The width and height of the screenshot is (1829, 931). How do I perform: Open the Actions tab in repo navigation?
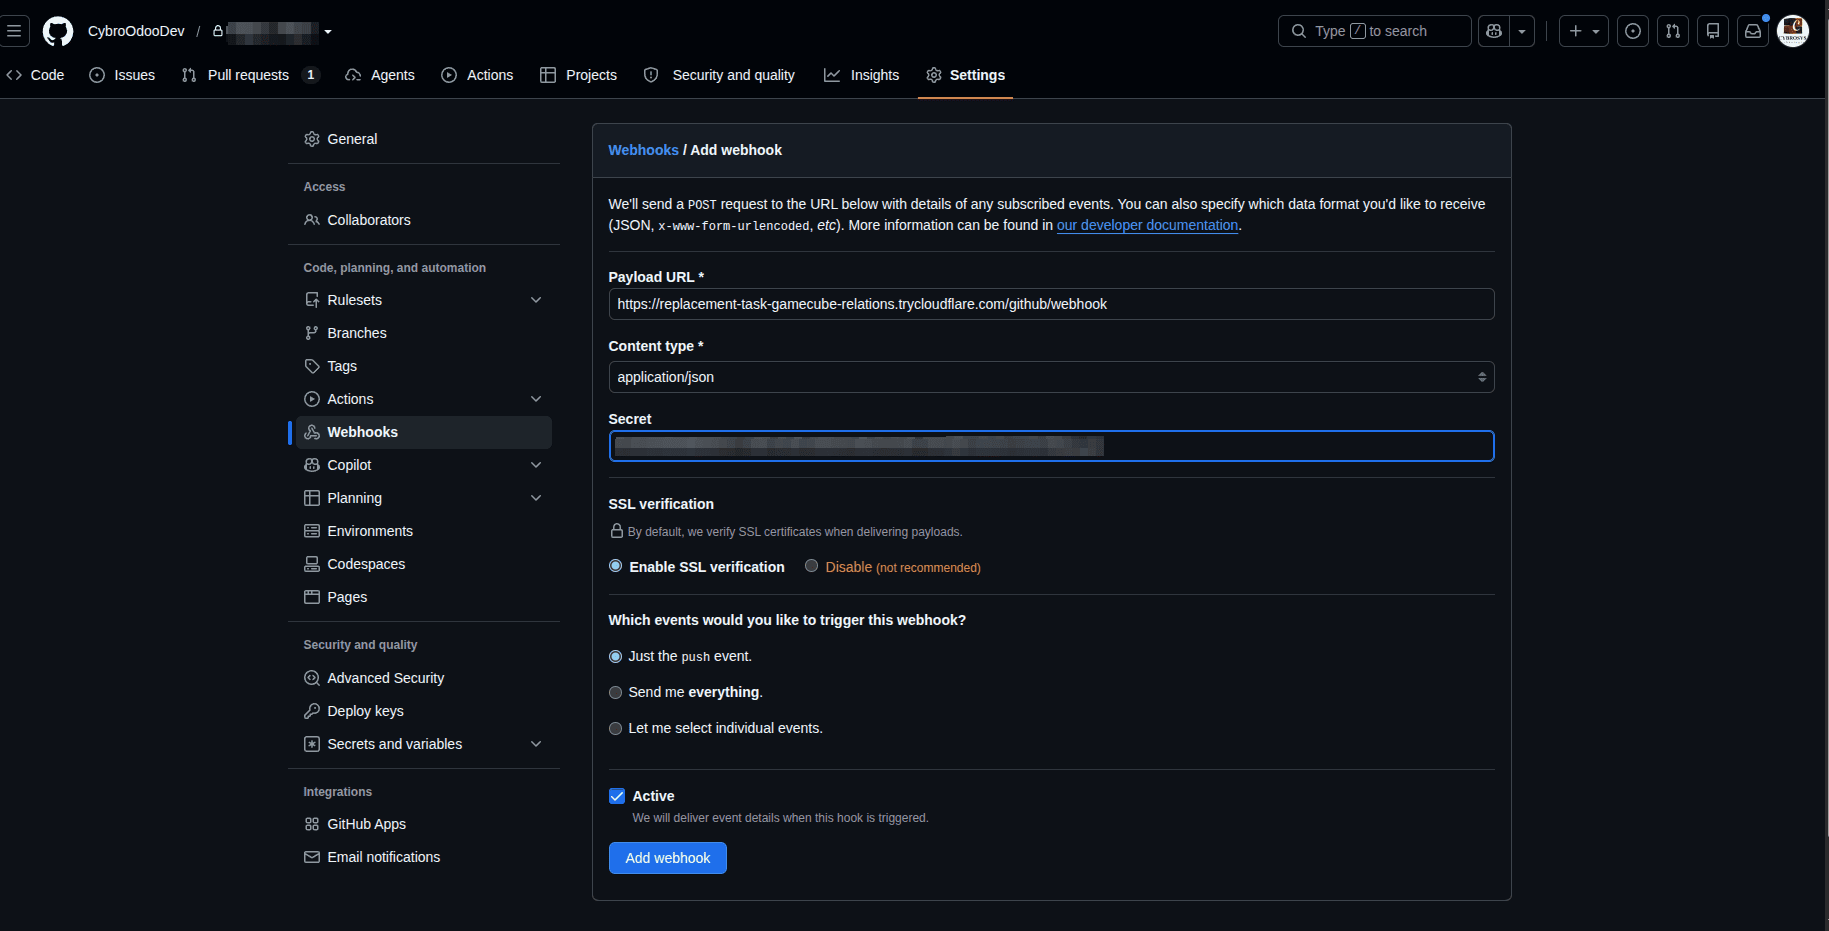click(477, 75)
